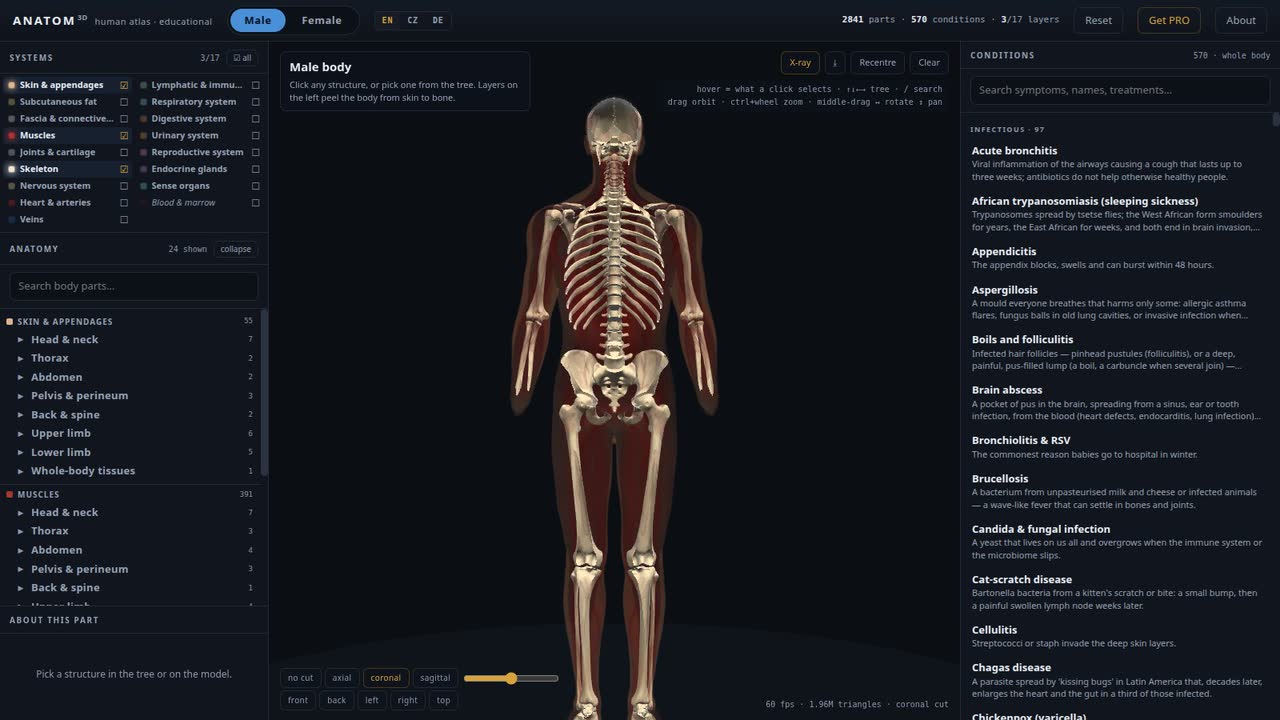The height and width of the screenshot is (720, 1280).
Task: Switch to the Female body model
Action: (322, 20)
